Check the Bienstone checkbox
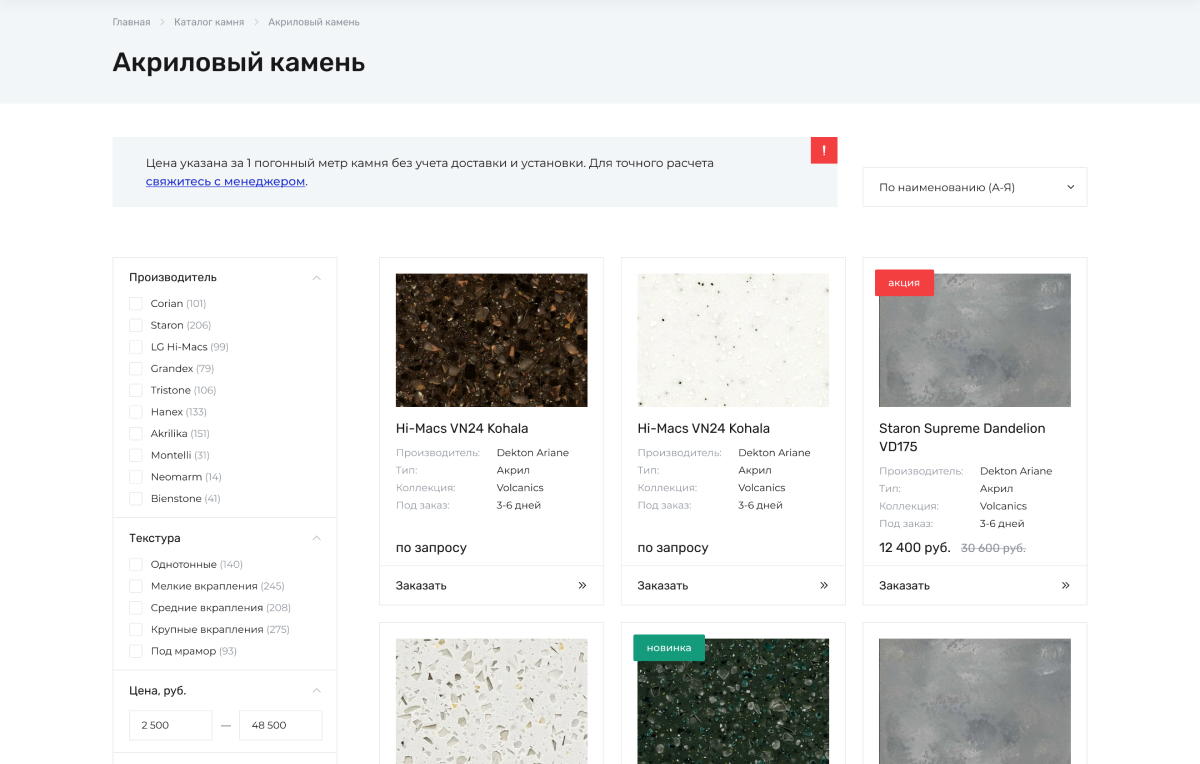The width and height of the screenshot is (1200, 764). [x=136, y=498]
